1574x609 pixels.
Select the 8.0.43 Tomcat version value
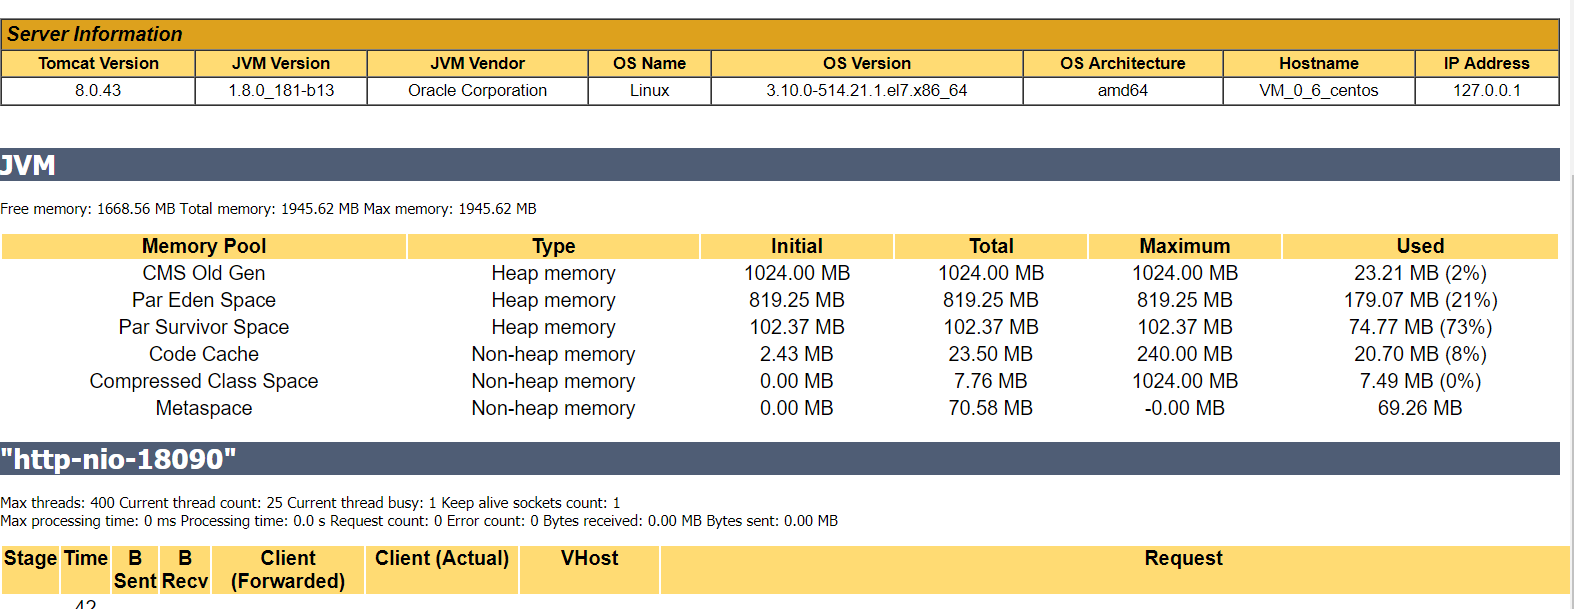pyautogui.click(x=98, y=90)
